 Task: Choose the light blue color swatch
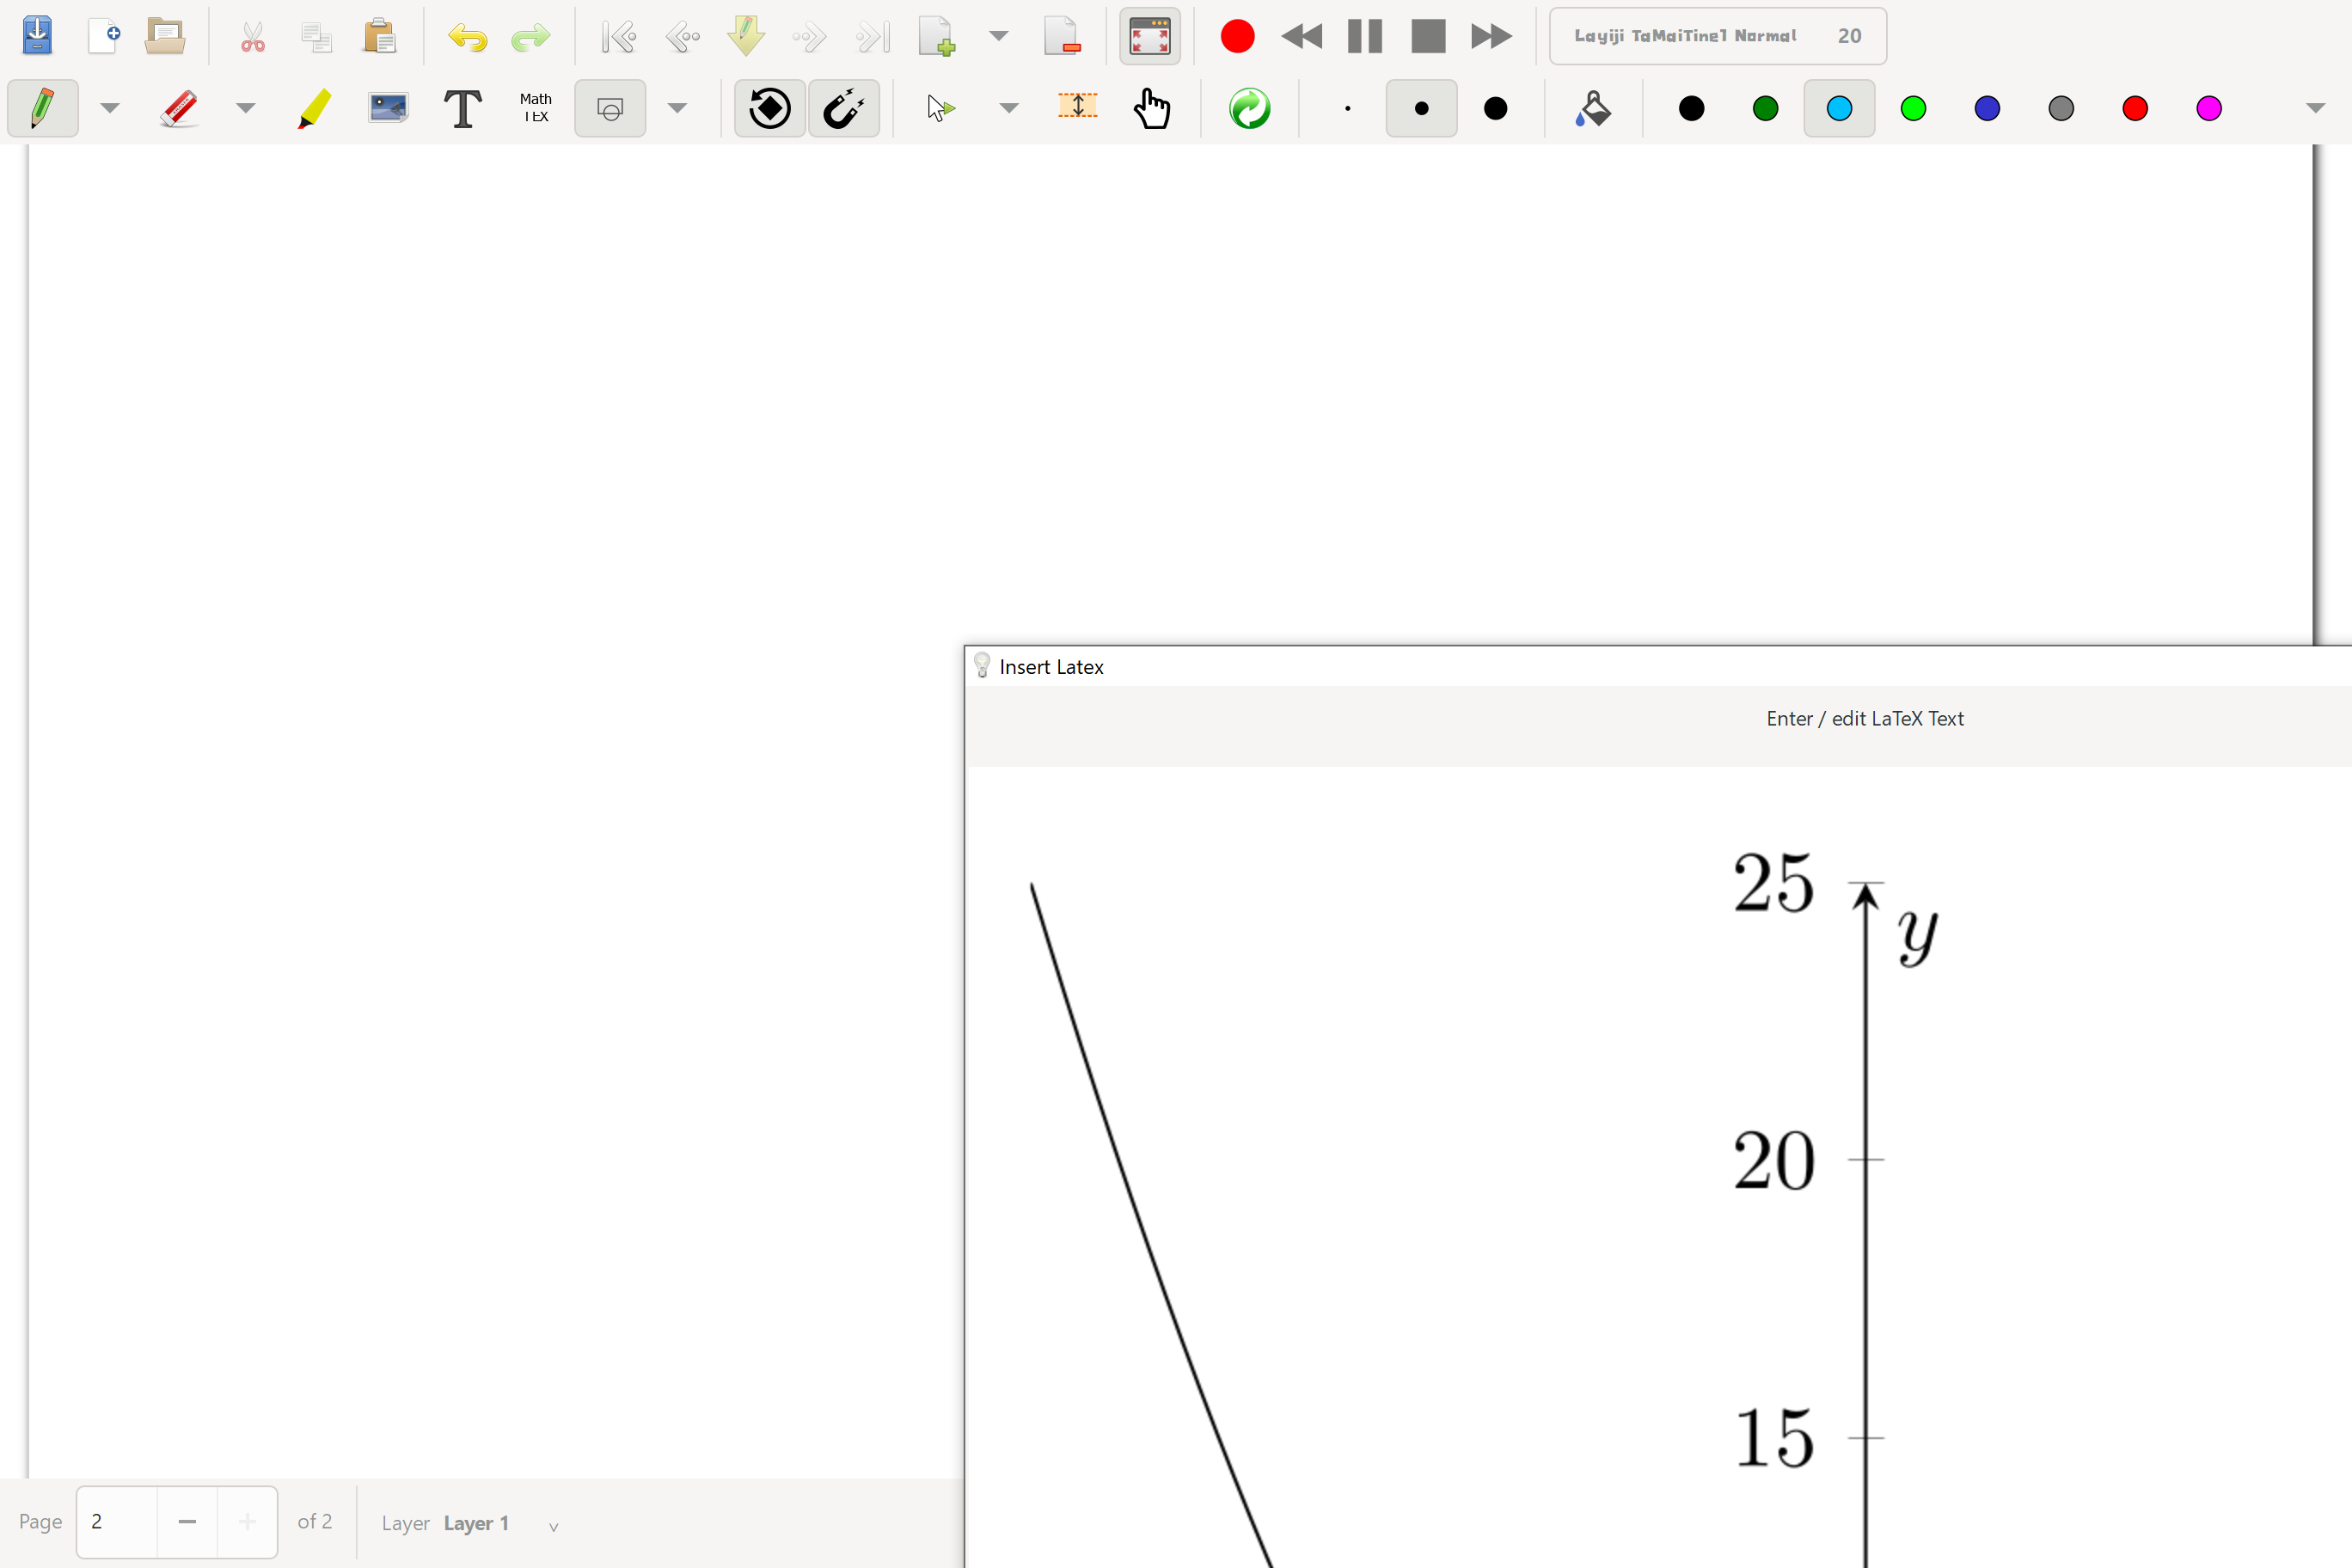coord(1839,108)
